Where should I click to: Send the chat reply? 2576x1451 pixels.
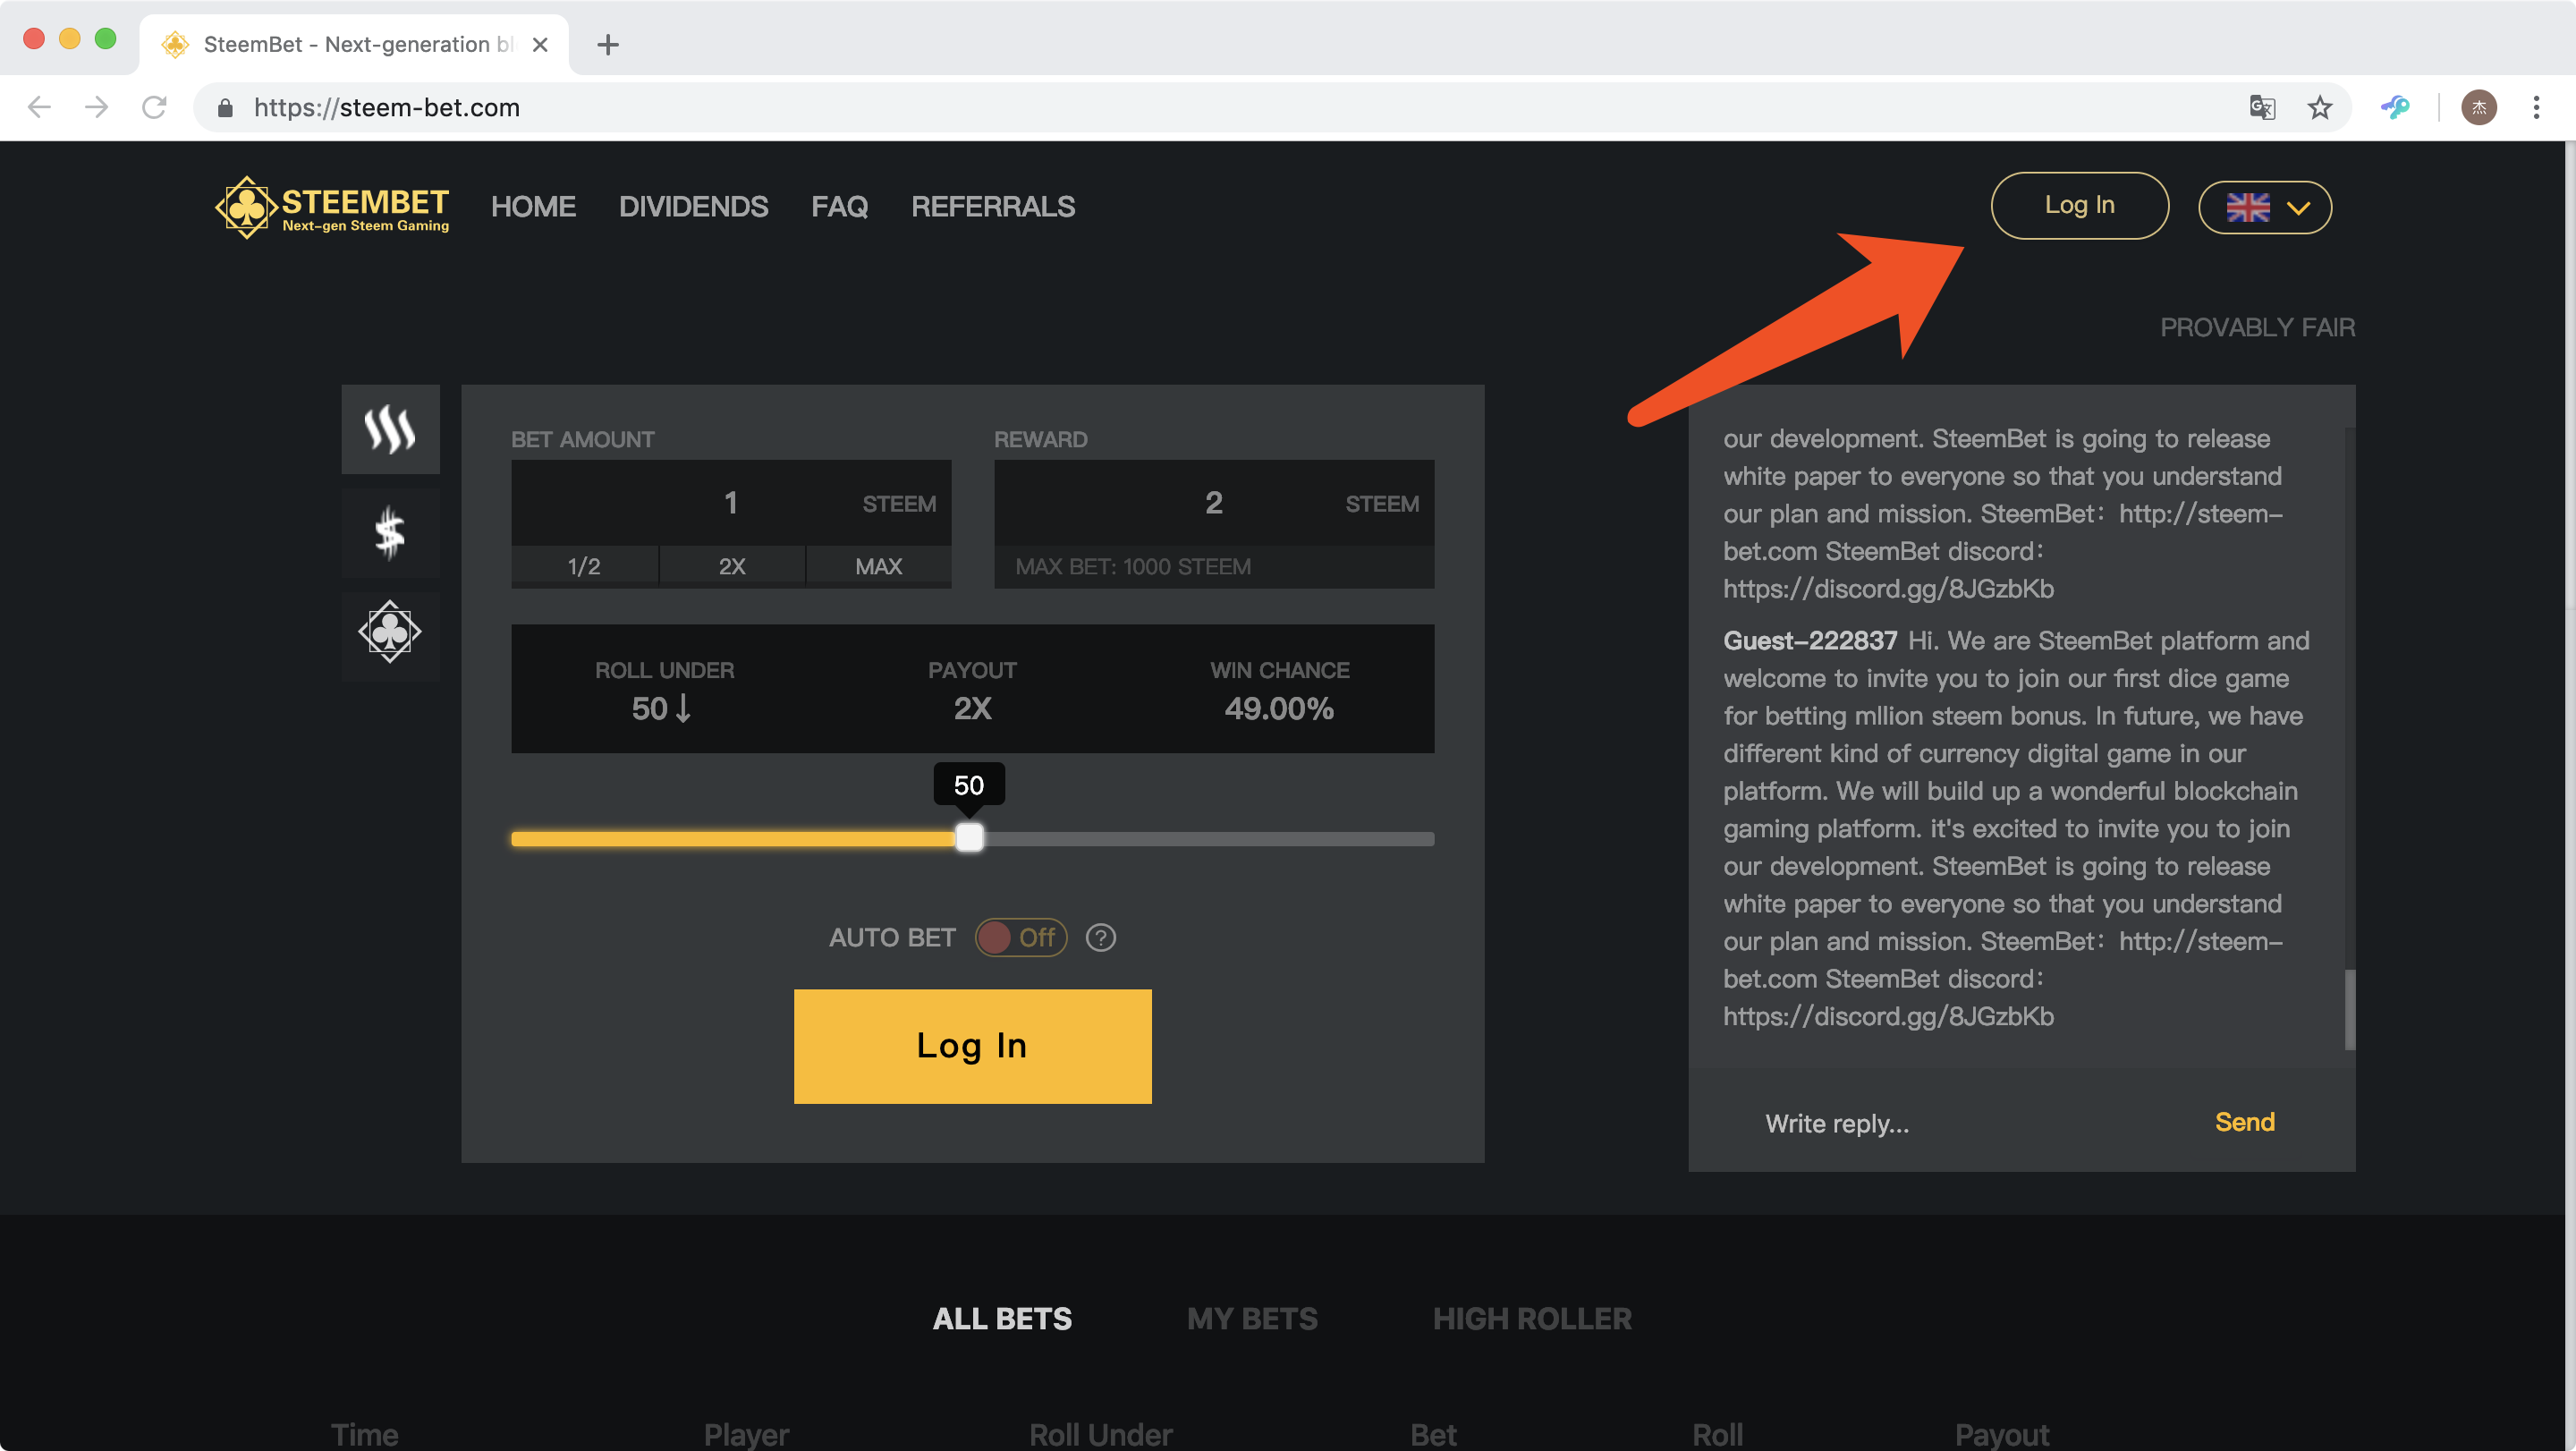click(2244, 1122)
